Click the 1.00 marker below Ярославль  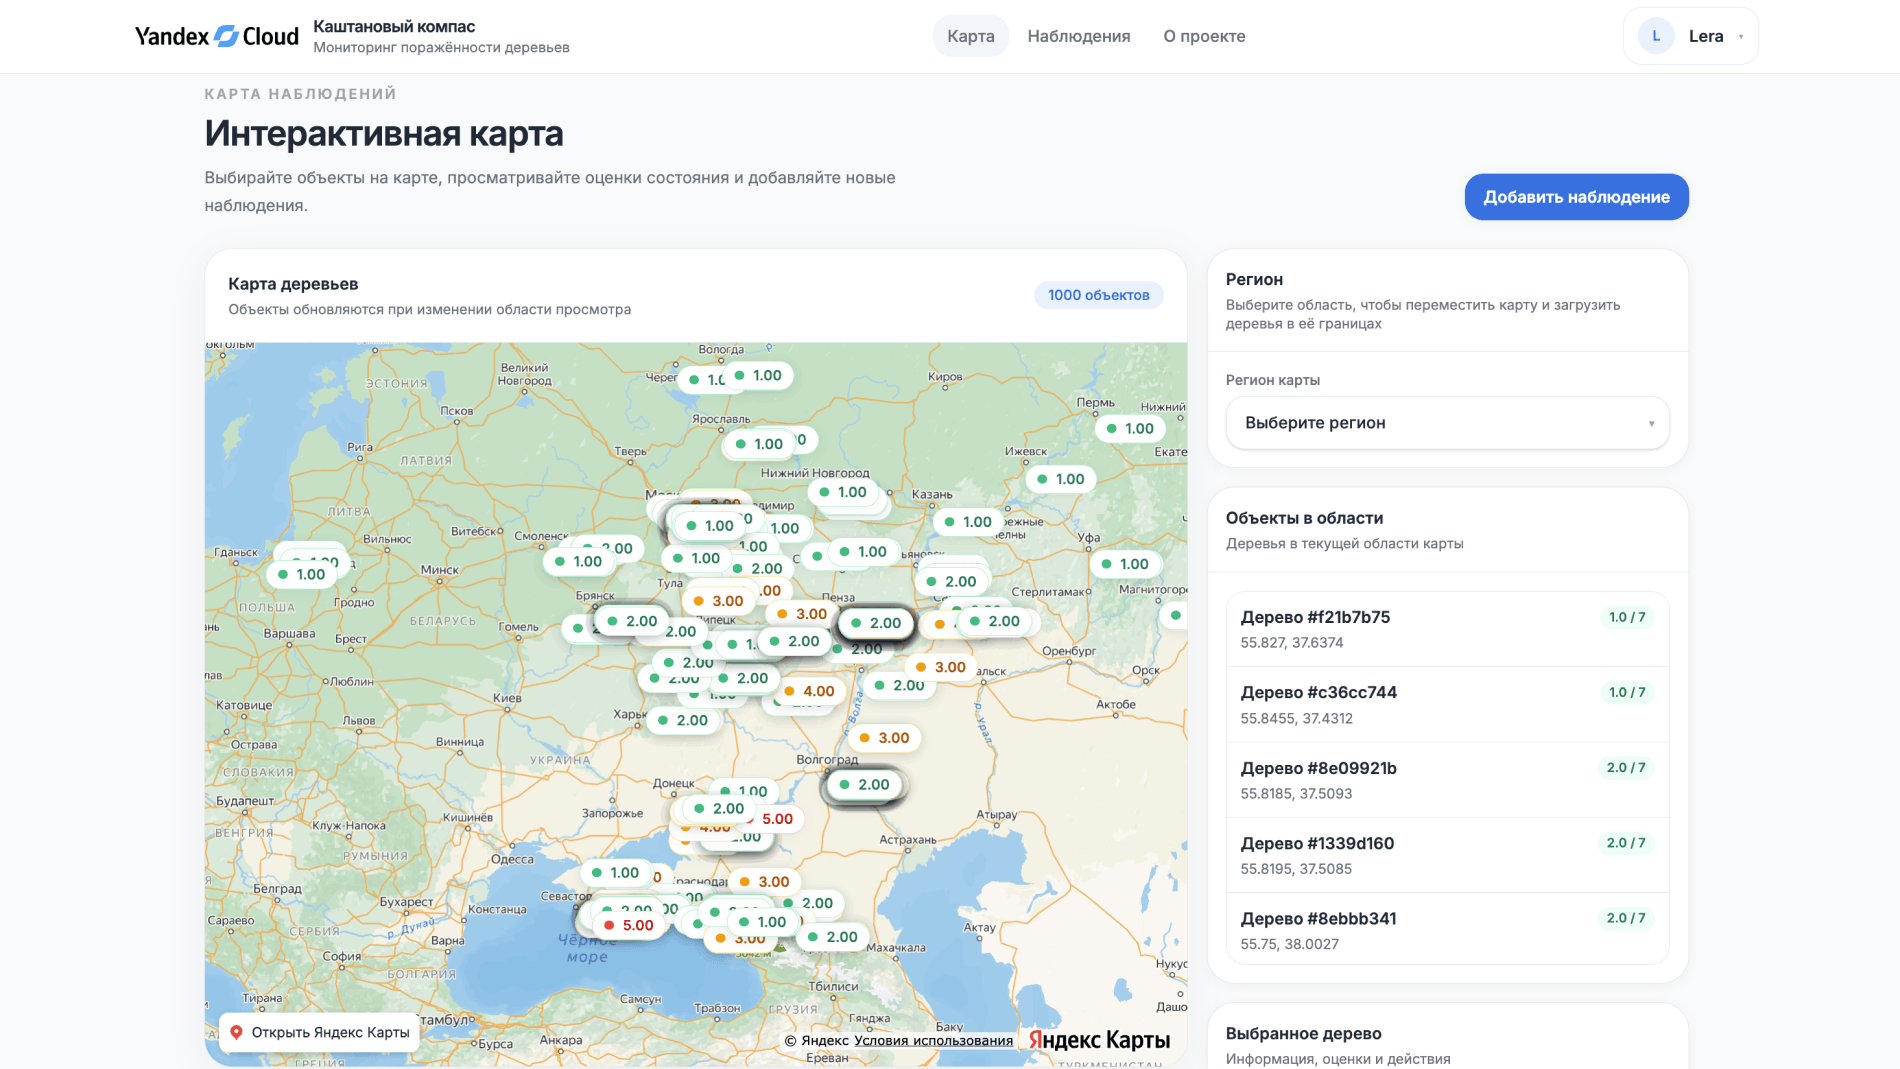(x=759, y=444)
